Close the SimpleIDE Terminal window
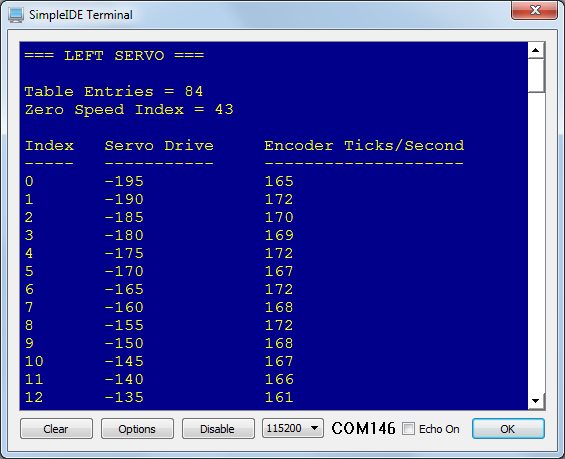Screen dimensions: 565x459 click(x=534, y=10)
